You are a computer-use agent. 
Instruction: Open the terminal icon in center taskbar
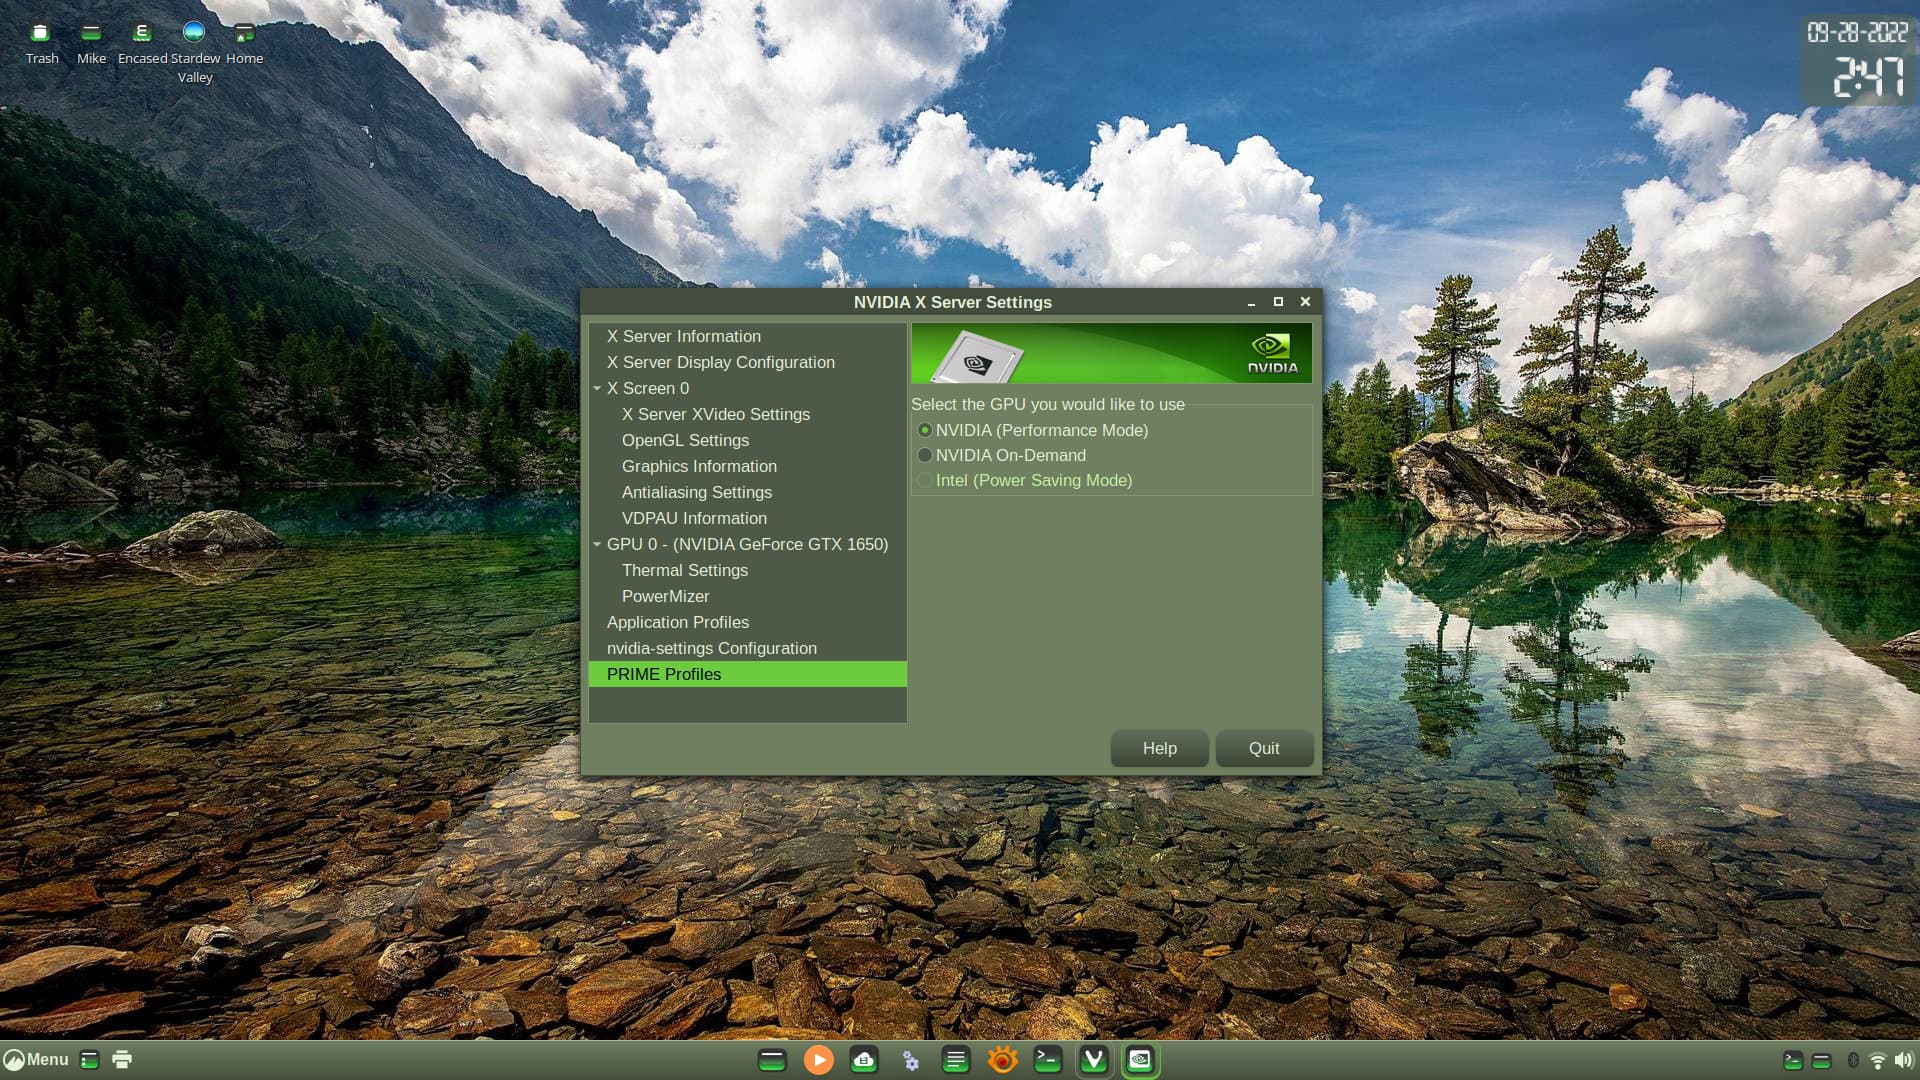(1048, 1060)
